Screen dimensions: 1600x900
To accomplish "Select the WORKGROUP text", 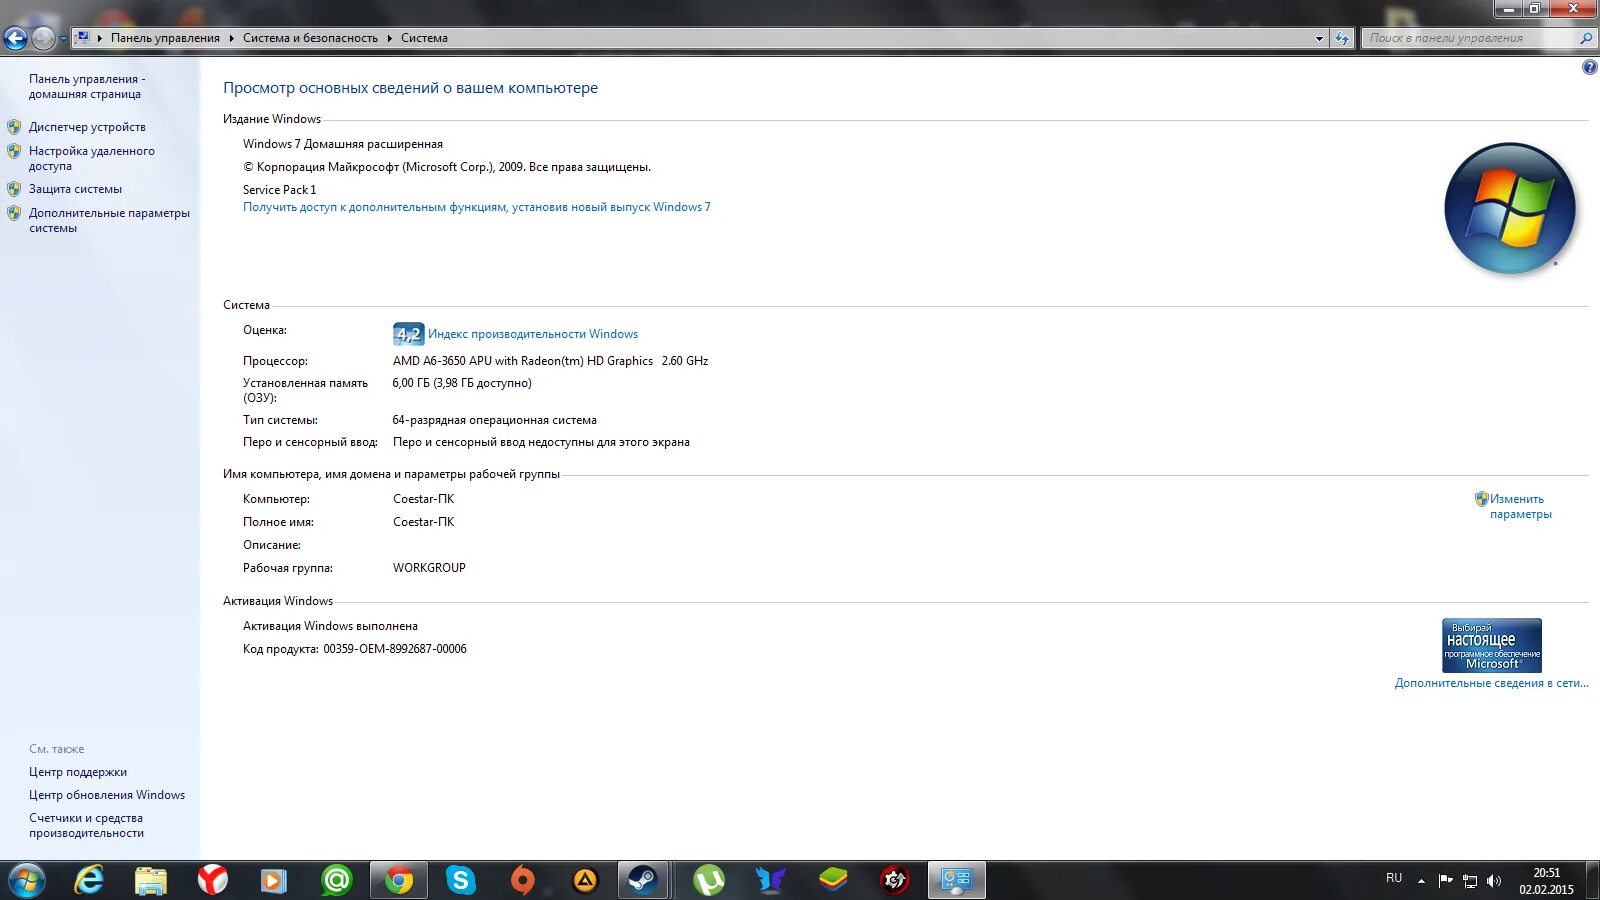I will (429, 568).
